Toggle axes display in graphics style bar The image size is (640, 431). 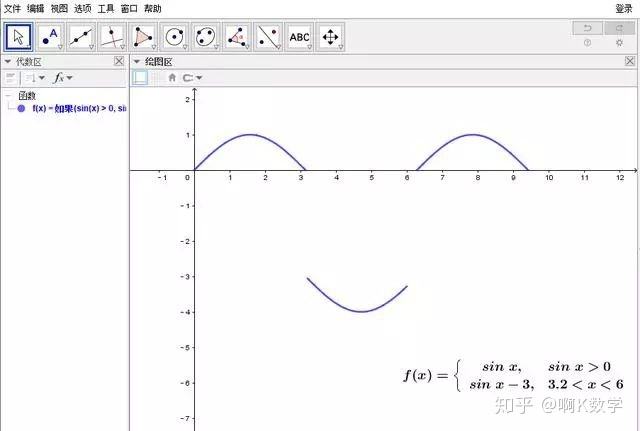pos(140,78)
